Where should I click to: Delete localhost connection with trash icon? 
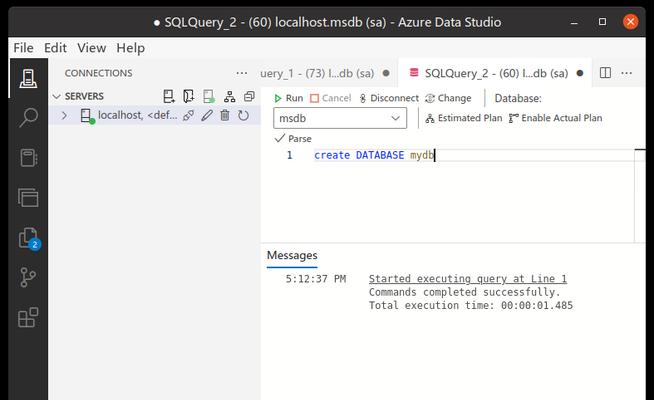tap(225, 115)
